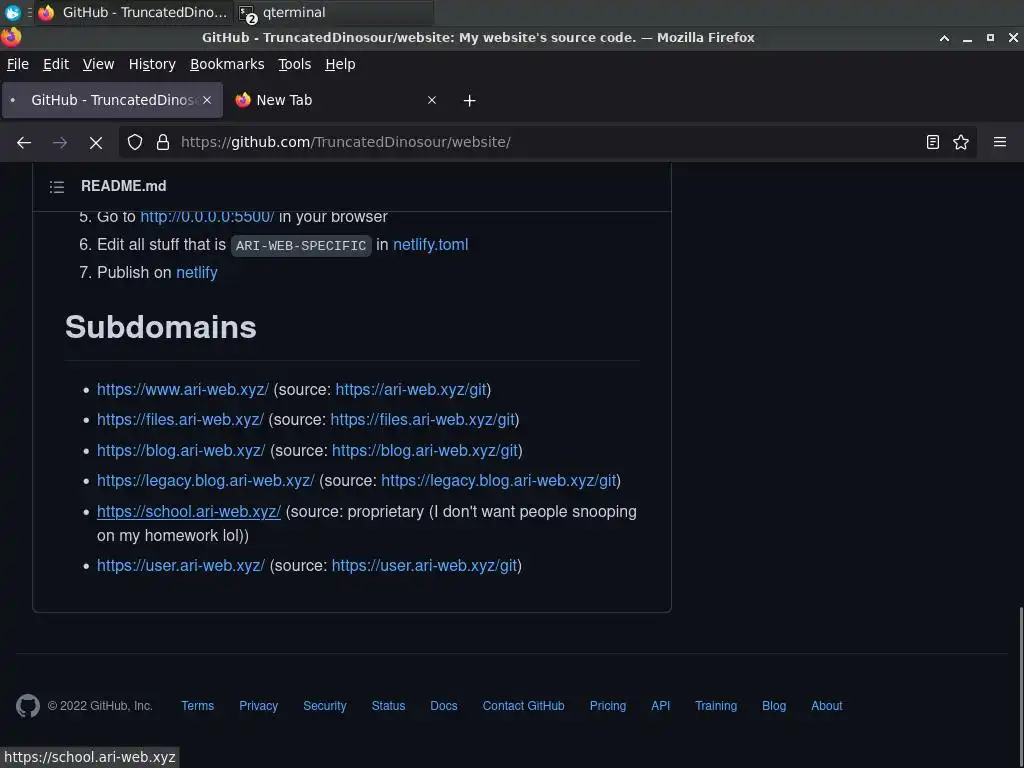Open the About footer link
This screenshot has width=1024, height=768.
click(826, 706)
